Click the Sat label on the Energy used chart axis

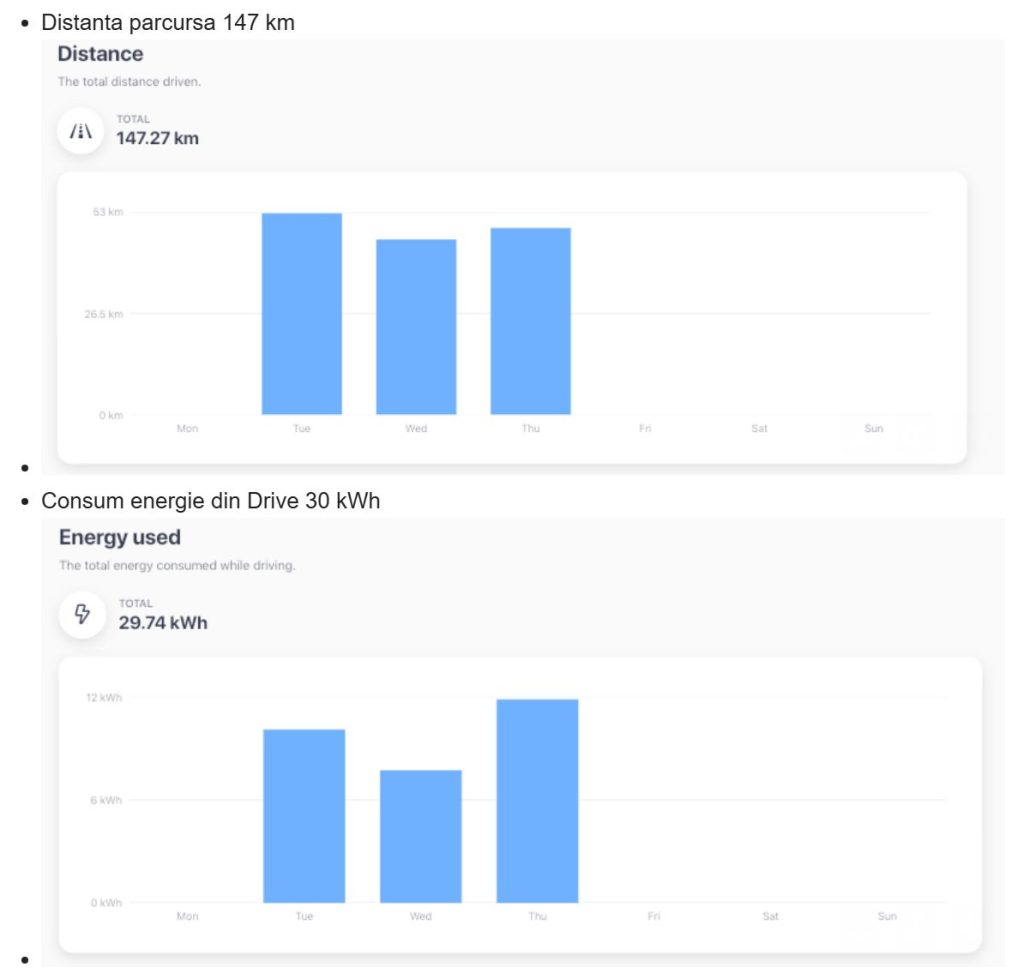click(770, 916)
